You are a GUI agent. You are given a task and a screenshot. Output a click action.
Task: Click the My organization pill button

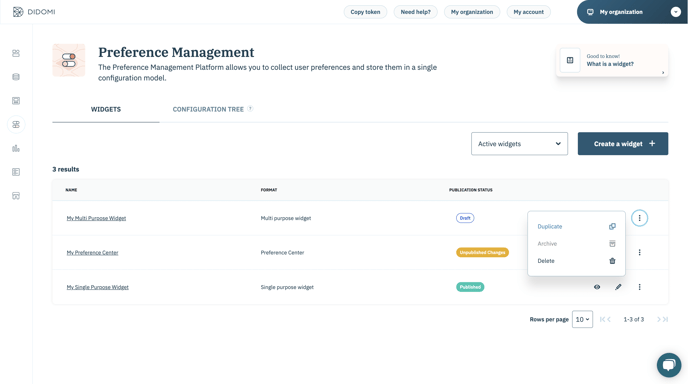point(472,12)
